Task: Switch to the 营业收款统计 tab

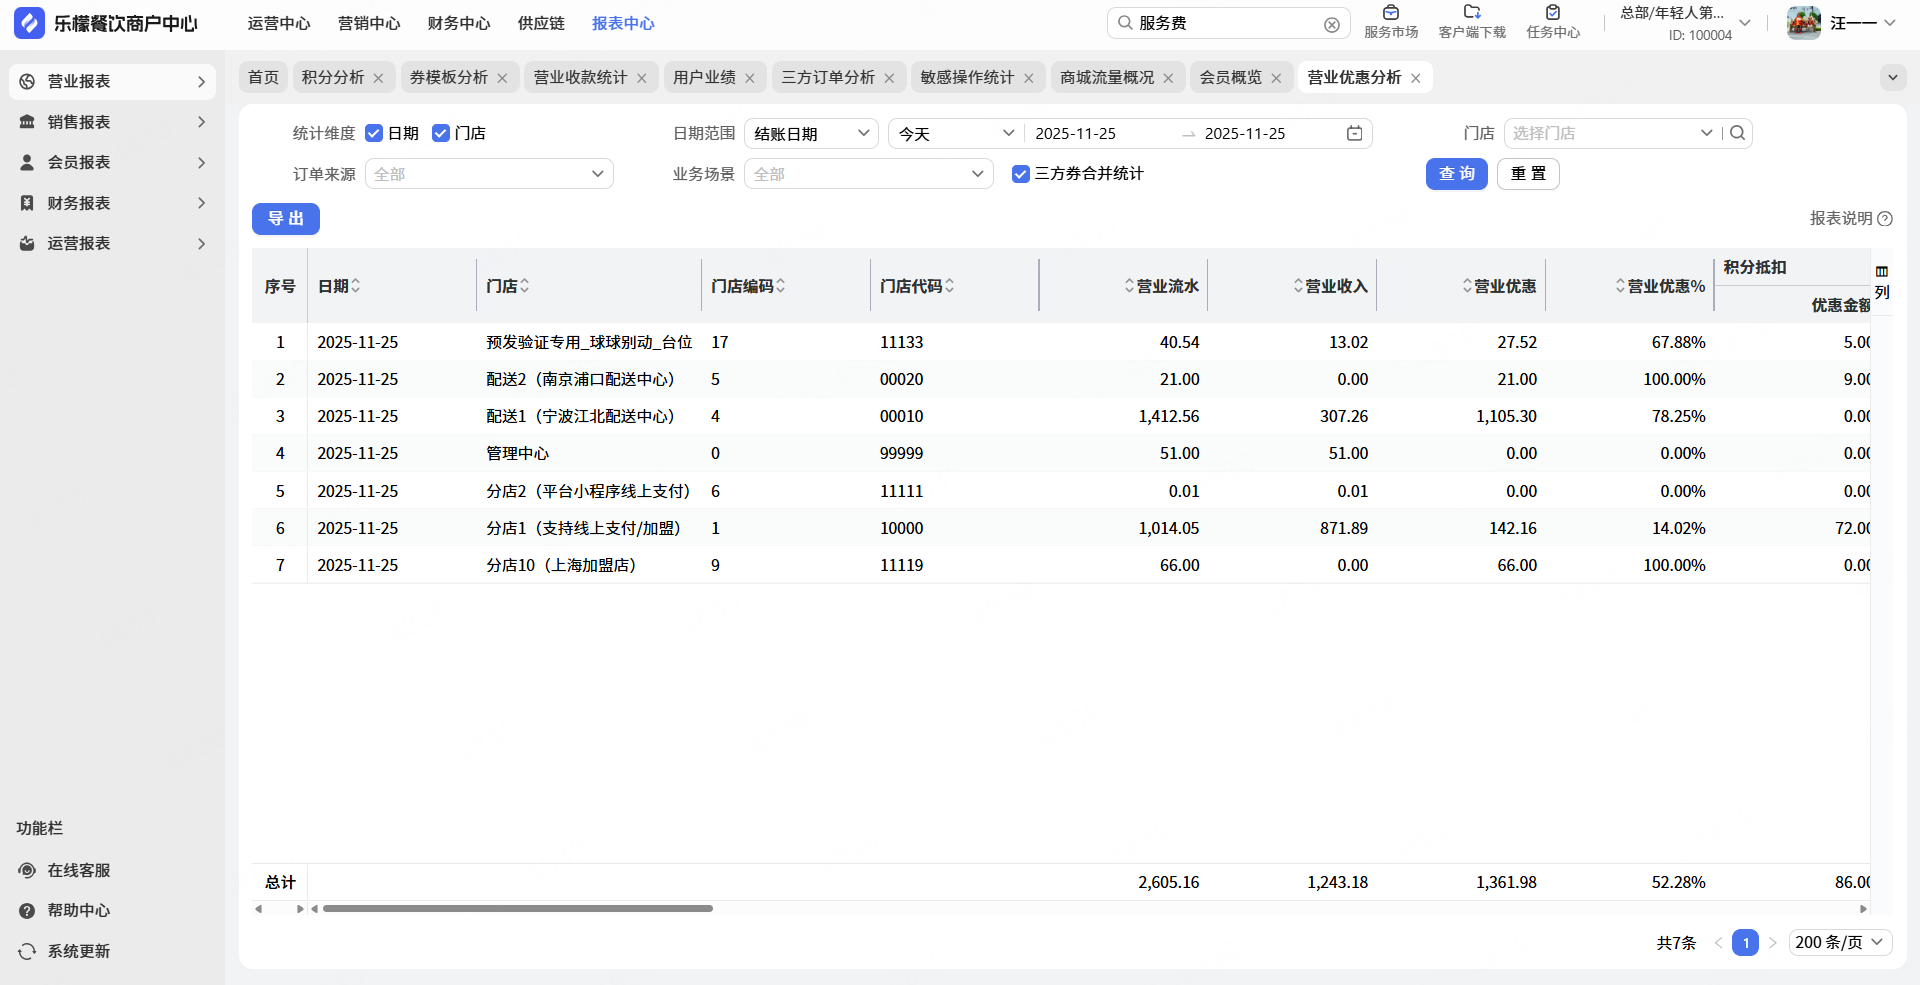Action: tap(580, 78)
